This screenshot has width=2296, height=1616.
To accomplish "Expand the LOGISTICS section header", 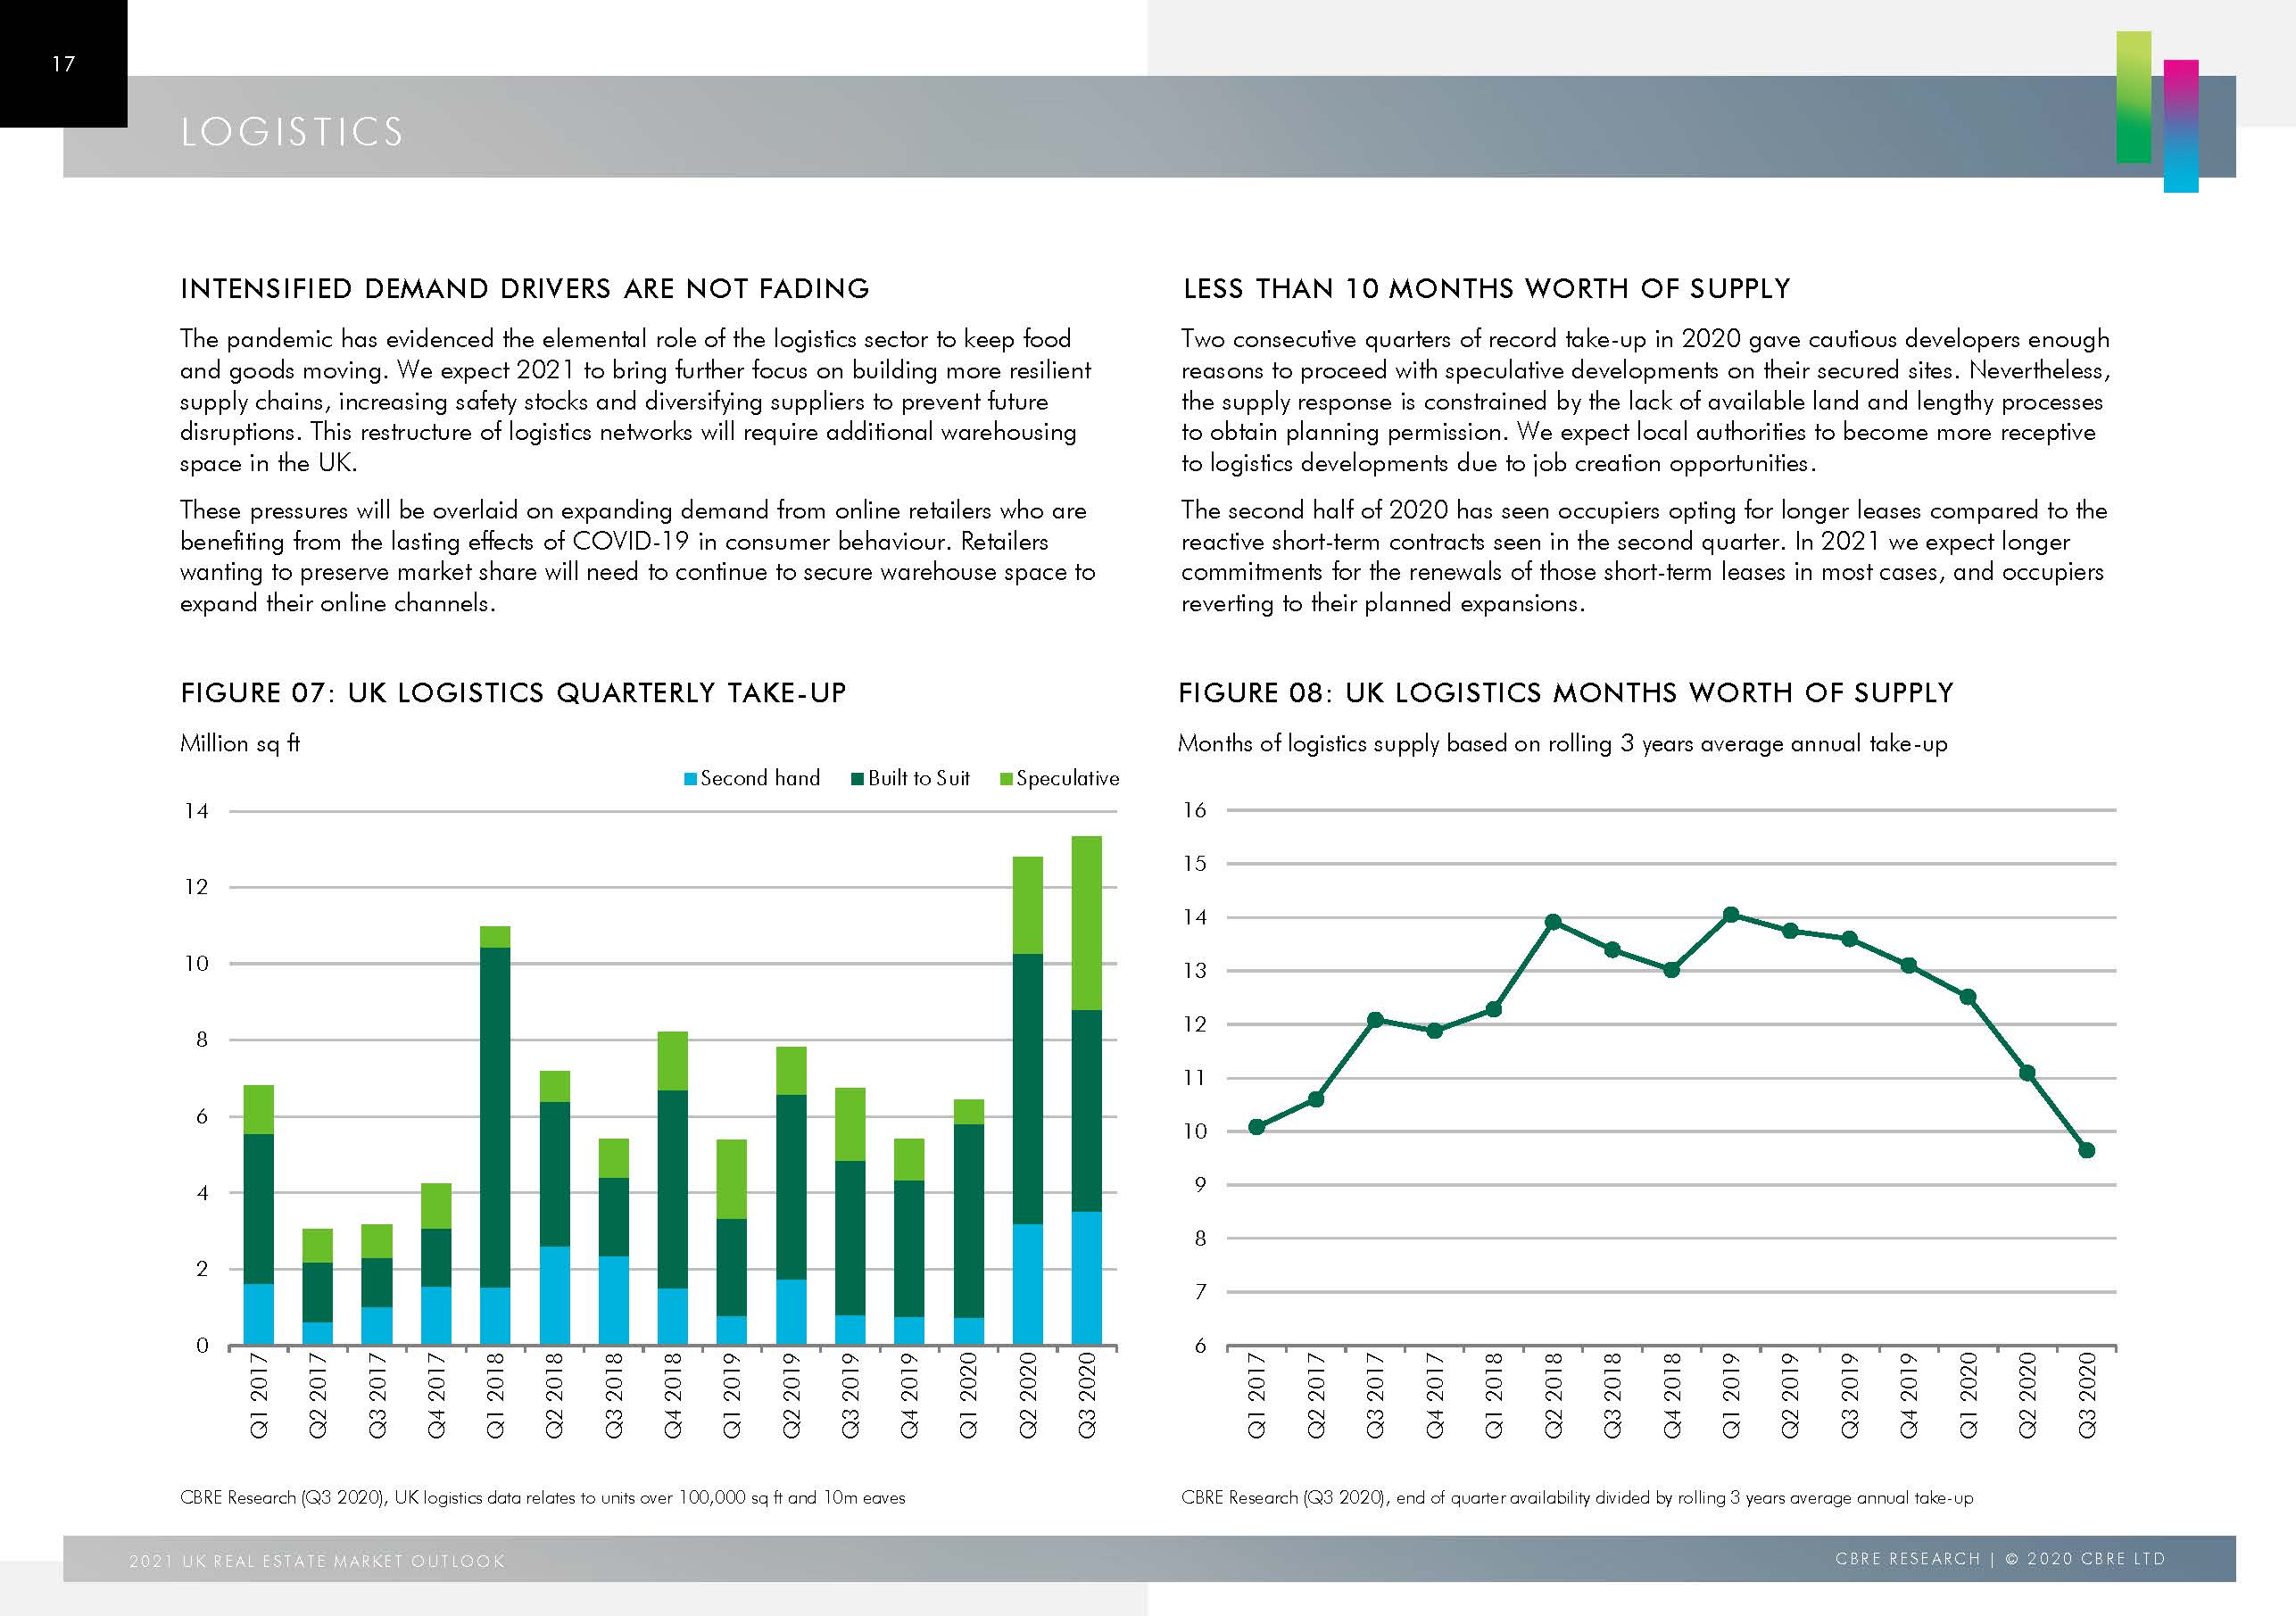I will pos(292,130).
